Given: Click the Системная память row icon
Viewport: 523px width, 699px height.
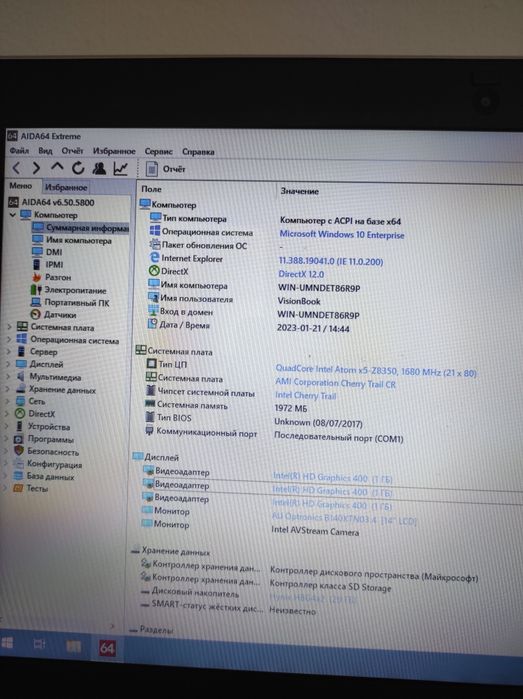Looking at the screenshot, I should pyautogui.click(x=151, y=403).
